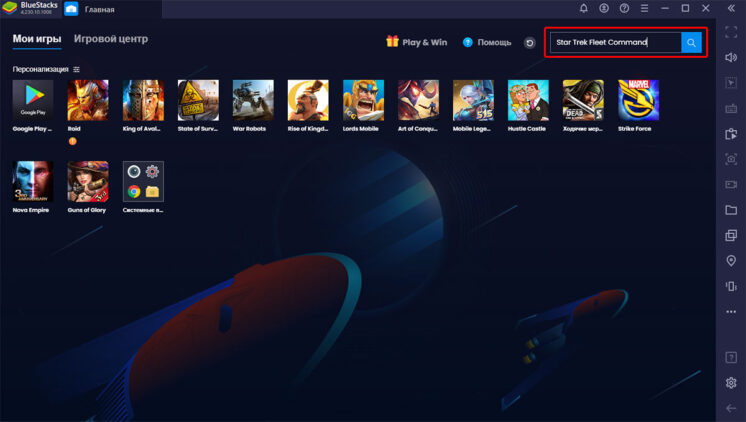Open the Google Play Store app
Screen dimensions: 746x422
32,100
